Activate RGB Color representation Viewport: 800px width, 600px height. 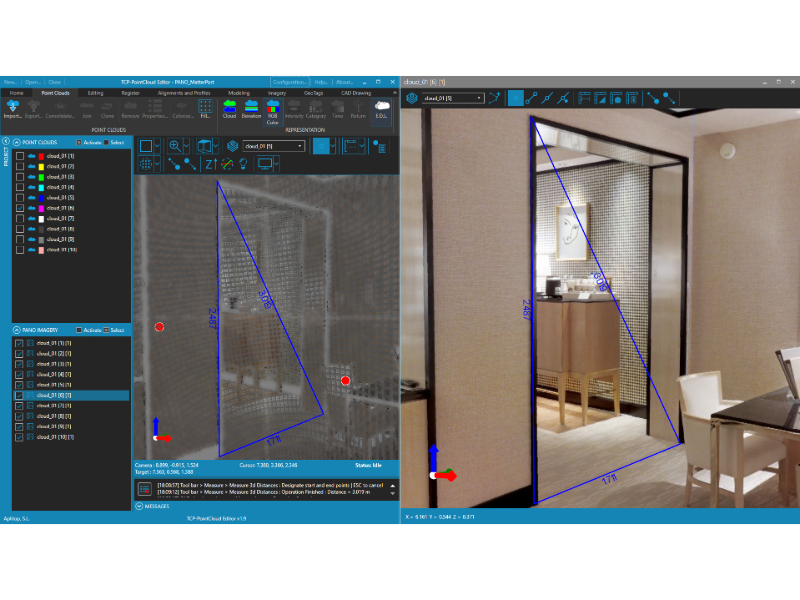click(x=273, y=111)
